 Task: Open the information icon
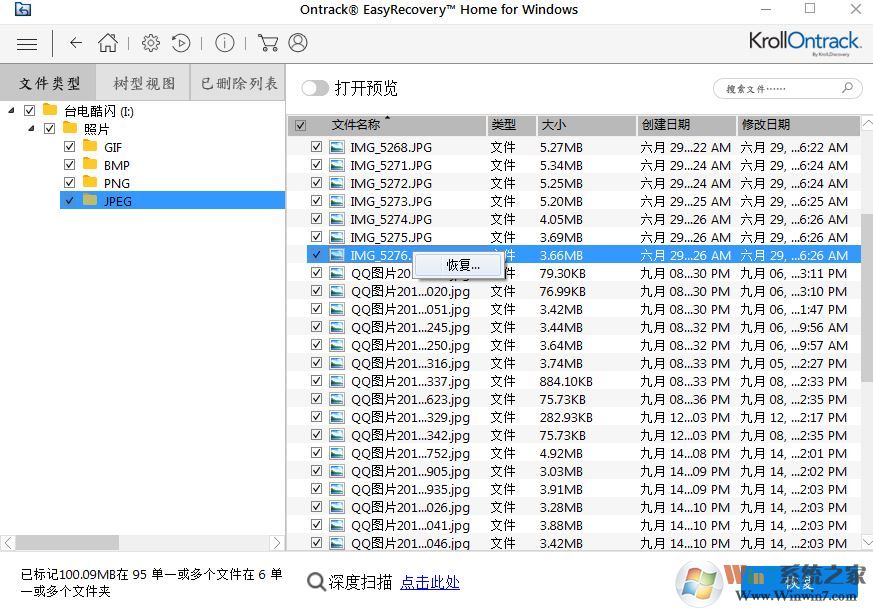[x=224, y=43]
